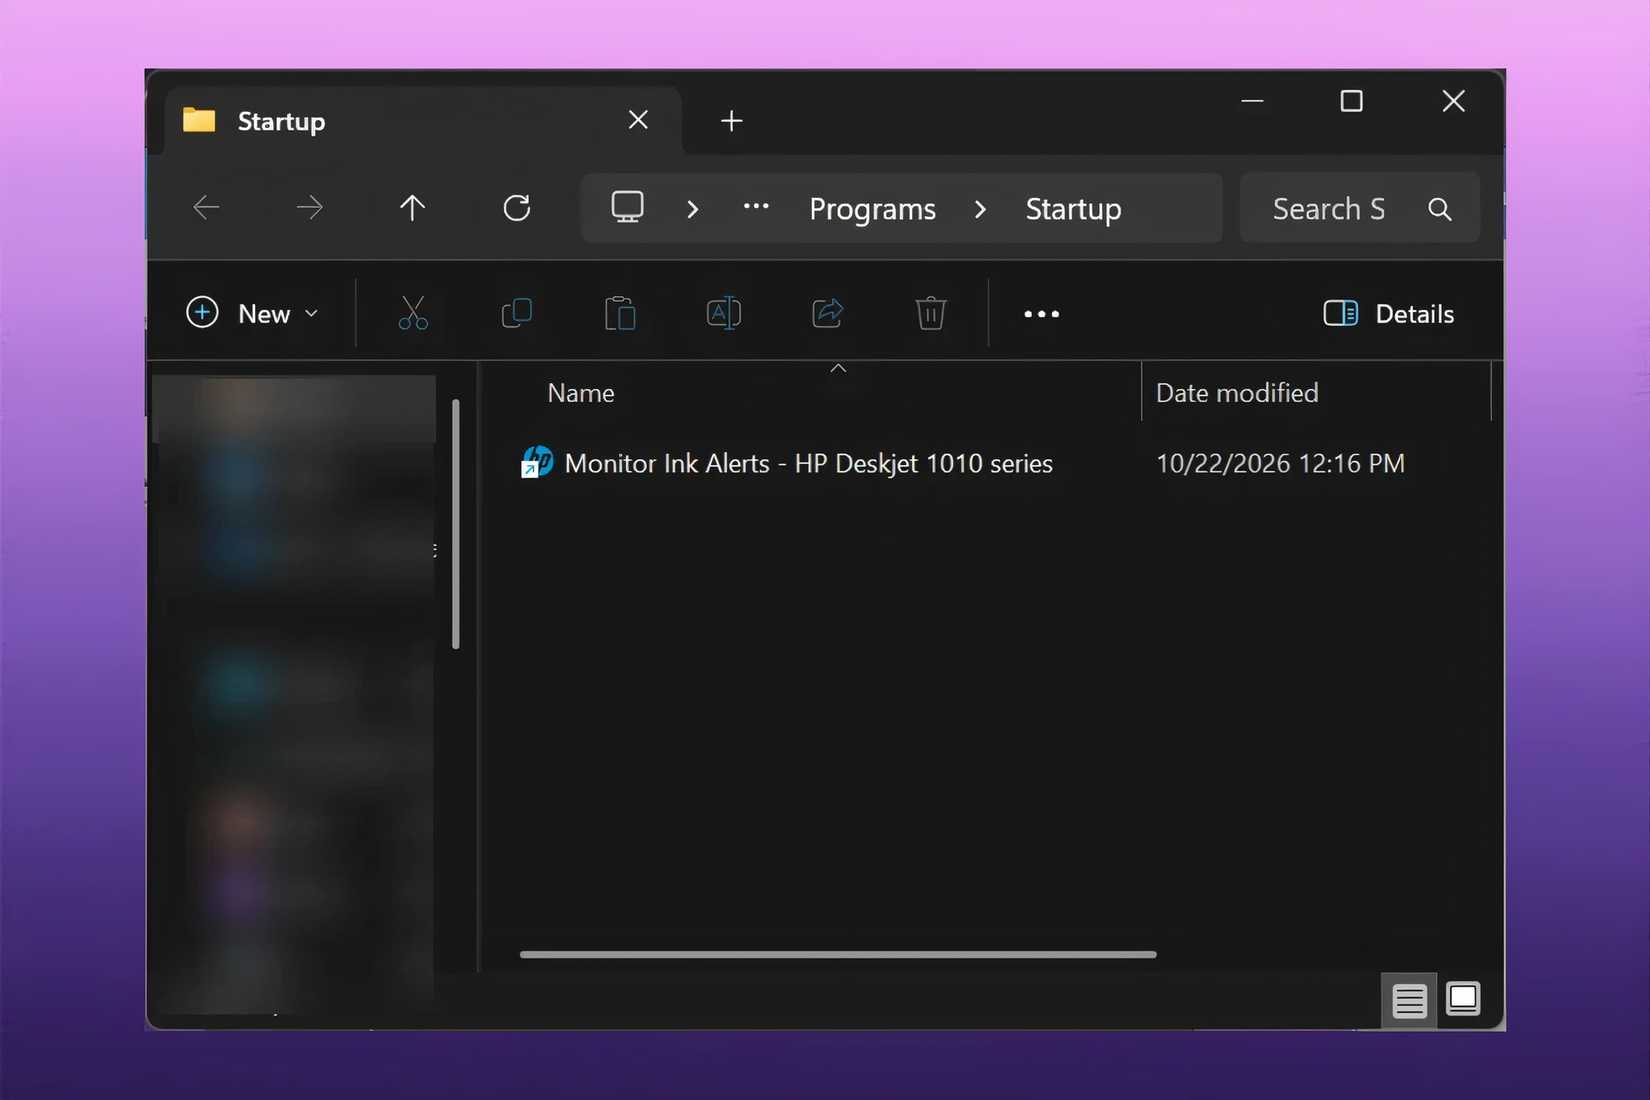Screen dimensions: 1650x1100
Task: Copy using the toolbar copy icon
Action: [x=517, y=313]
